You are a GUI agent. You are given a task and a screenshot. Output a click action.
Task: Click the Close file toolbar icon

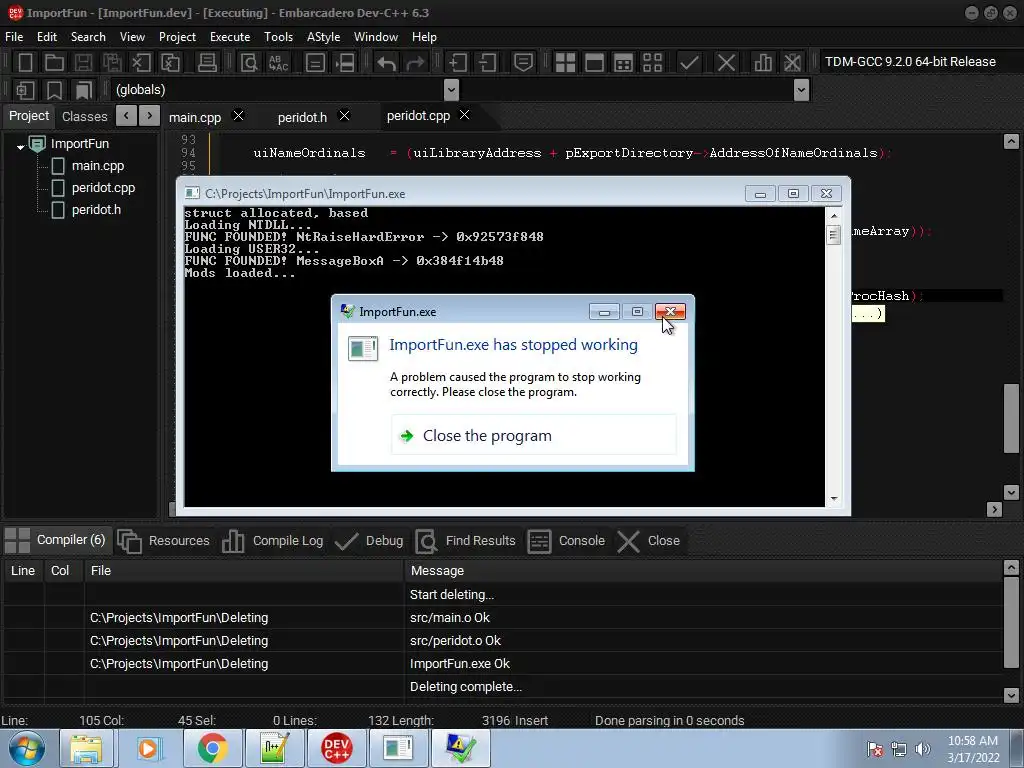(141, 63)
